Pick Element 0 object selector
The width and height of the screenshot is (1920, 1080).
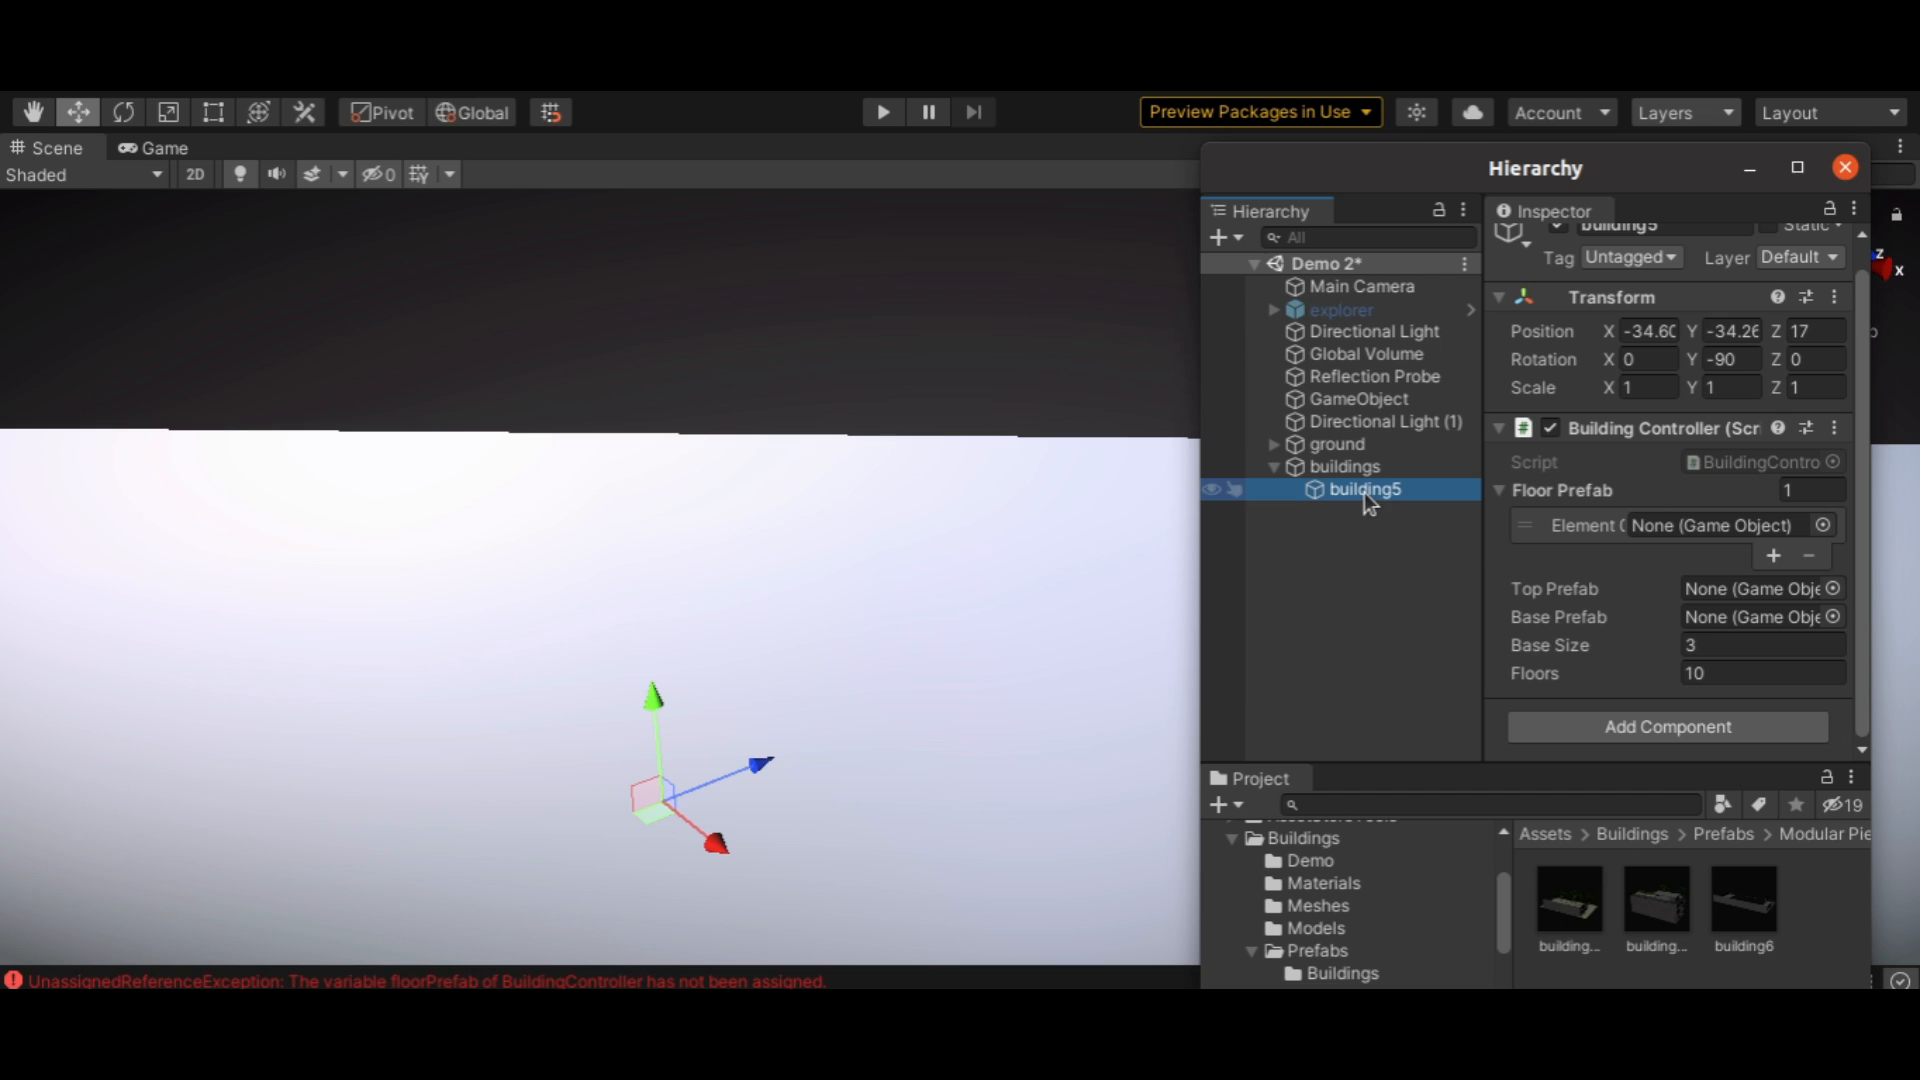(1823, 525)
